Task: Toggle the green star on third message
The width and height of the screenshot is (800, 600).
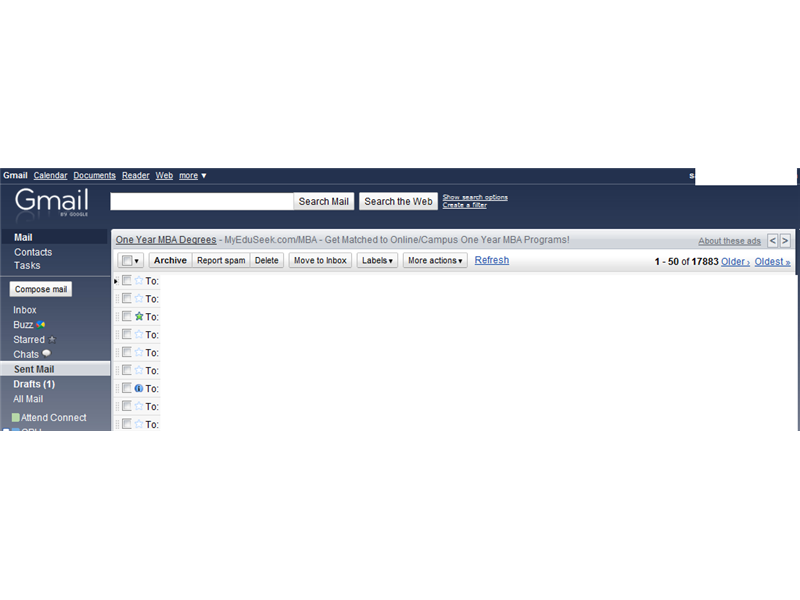Action: [x=139, y=316]
